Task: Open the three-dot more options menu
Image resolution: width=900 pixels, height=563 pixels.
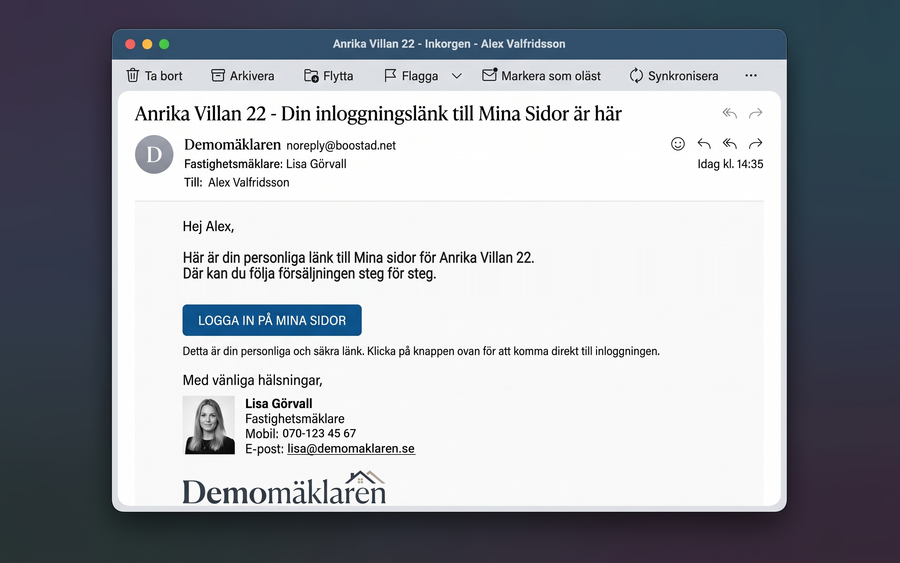Action: 751,75
